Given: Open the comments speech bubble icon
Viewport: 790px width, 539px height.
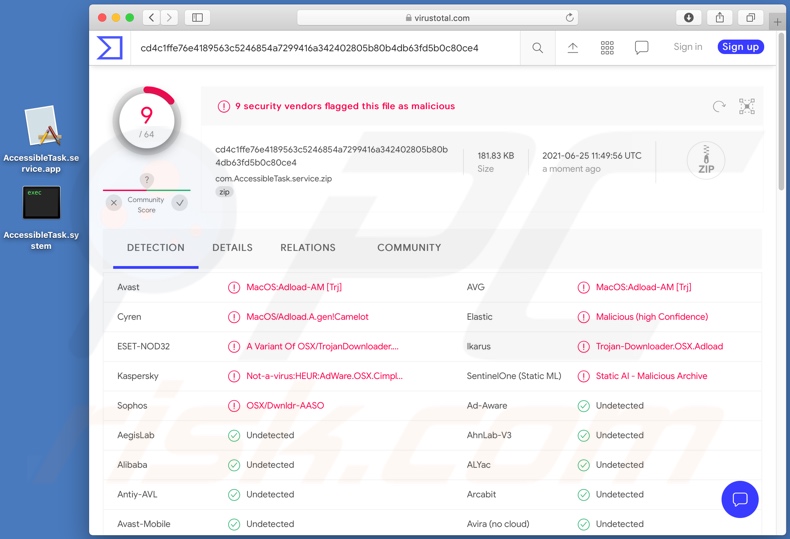Looking at the screenshot, I should (641, 48).
